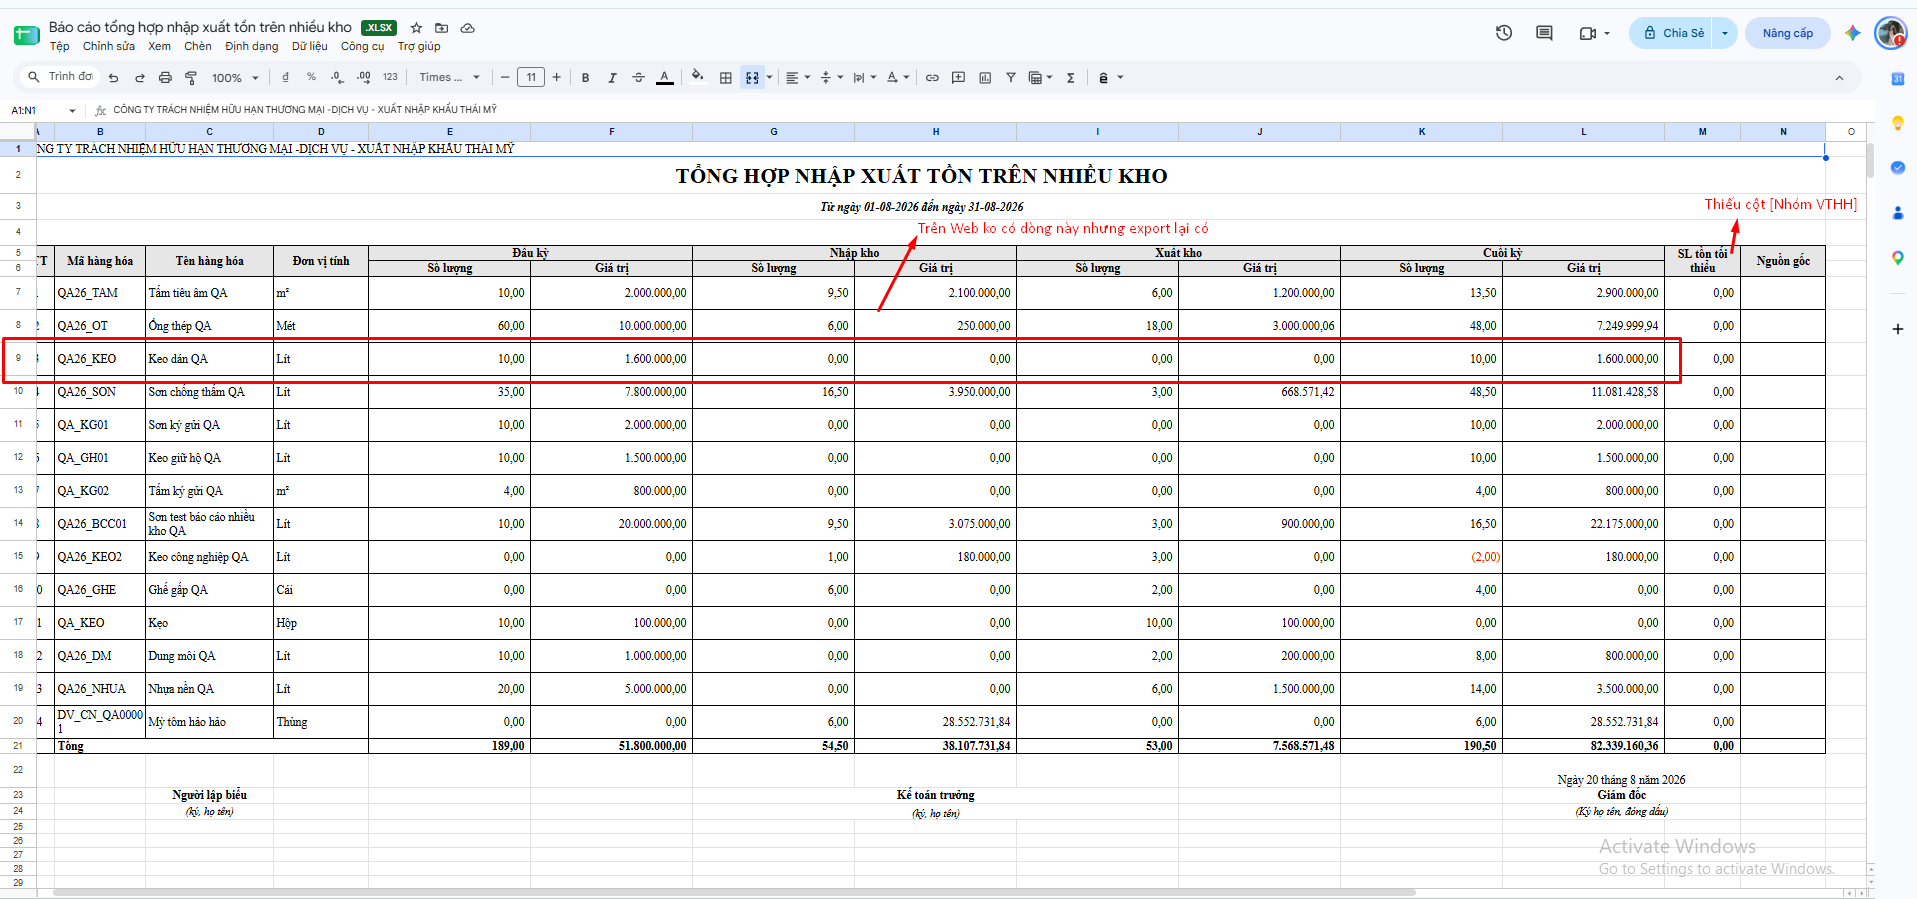Toggle italic formatting

click(612, 77)
